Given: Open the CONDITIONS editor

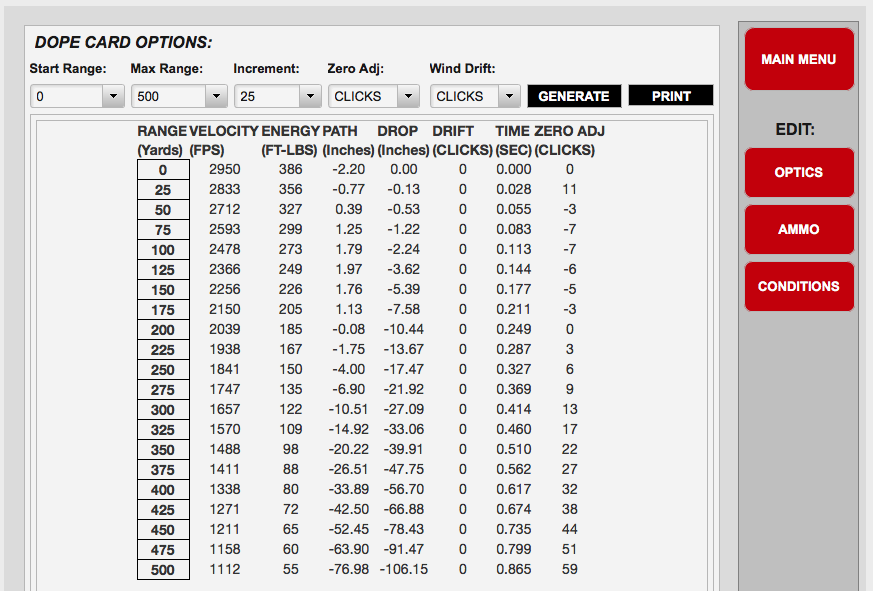Looking at the screenshot, I should [798, 286].
